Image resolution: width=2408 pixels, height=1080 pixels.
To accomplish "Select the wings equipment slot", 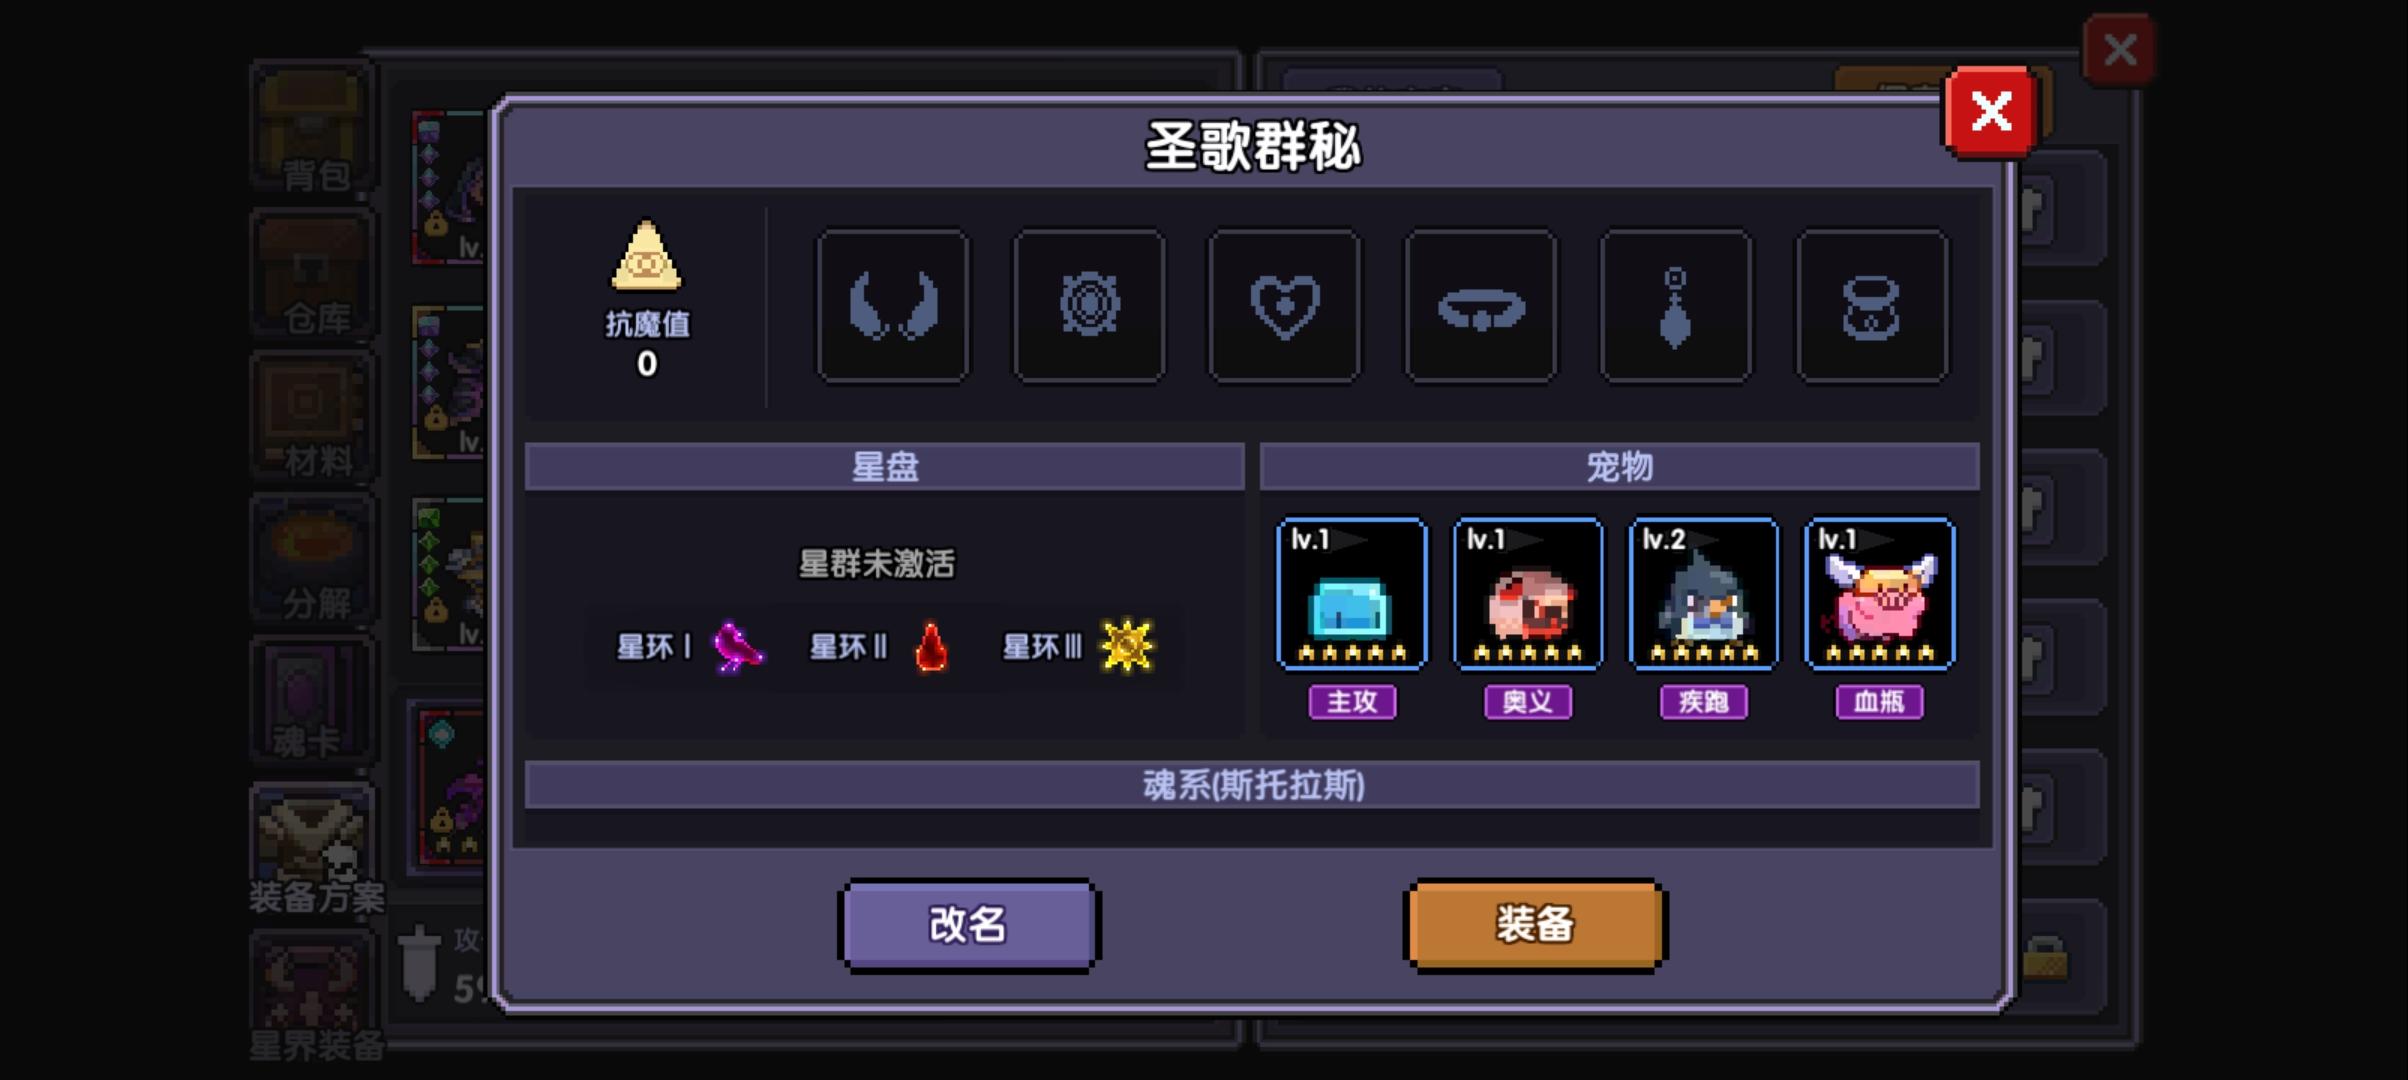I will click(893, 306).
